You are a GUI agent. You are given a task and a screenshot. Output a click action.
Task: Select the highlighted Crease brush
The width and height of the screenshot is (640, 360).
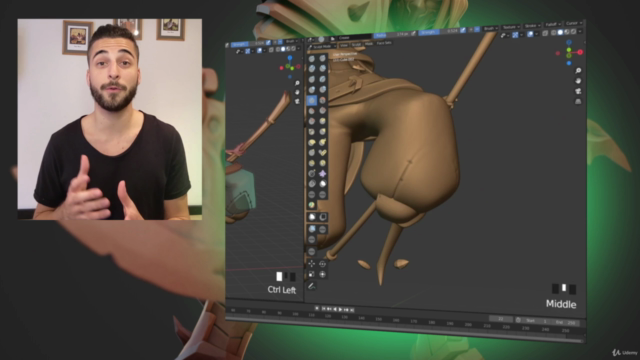point(312,100)
